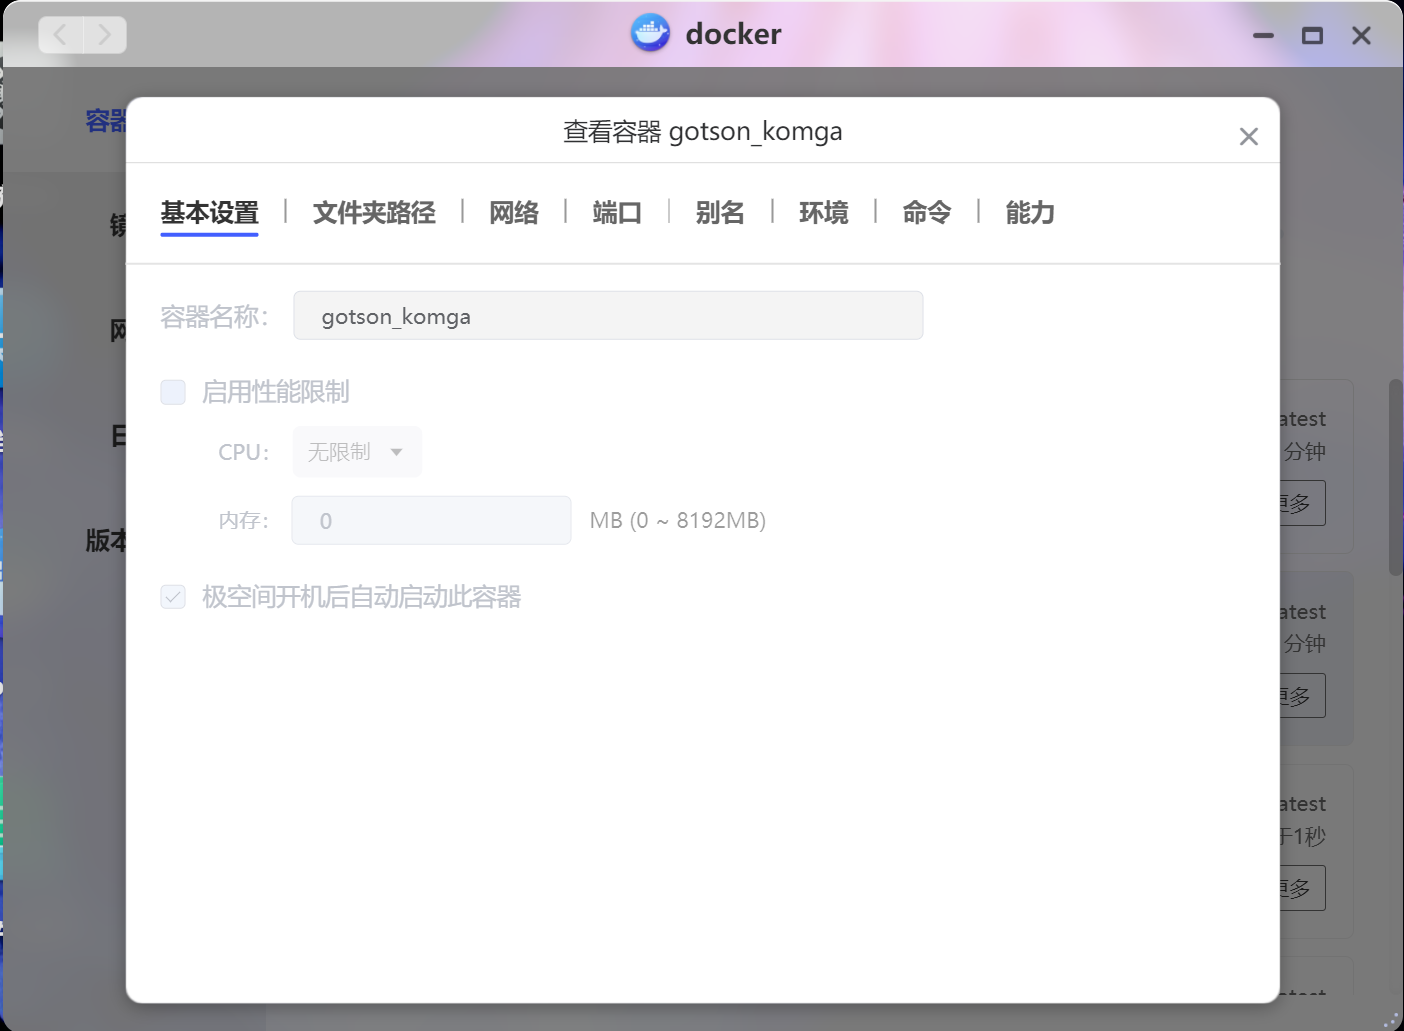Viewport: 1404px width, 1031px height.
Task: Go to the 别名 tab
Action: [x=720, y=213]
